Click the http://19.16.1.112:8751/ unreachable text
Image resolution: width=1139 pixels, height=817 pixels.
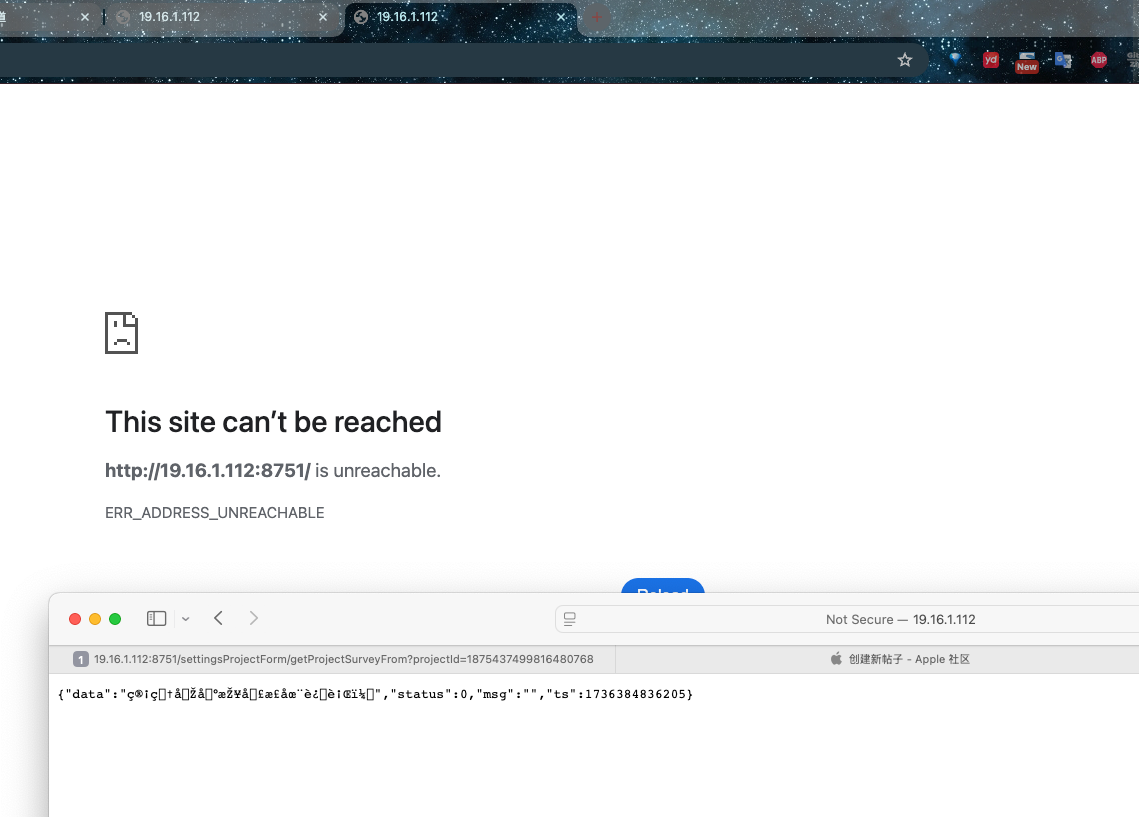pyautogui.click(x=272, y=471)
